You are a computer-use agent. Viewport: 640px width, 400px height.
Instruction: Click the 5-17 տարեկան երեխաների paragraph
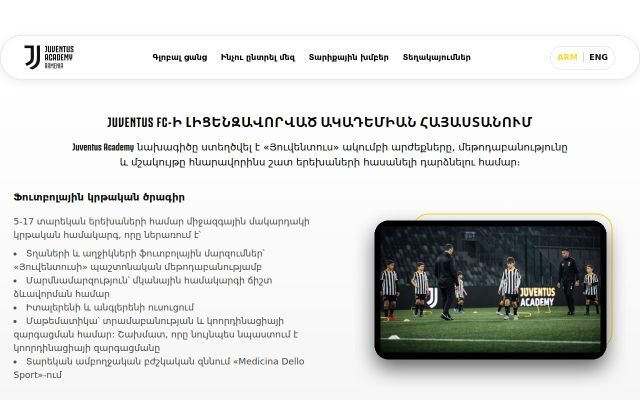[x=162, y=228]
